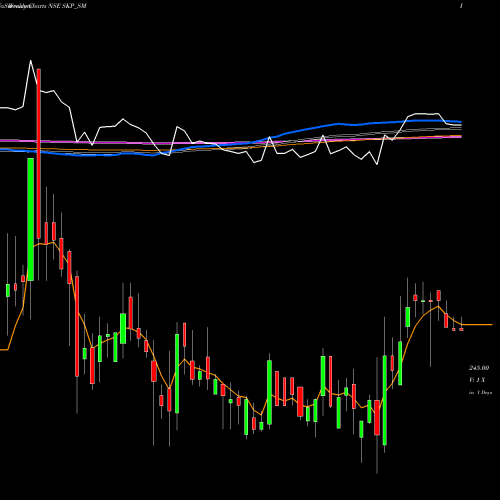
Task: Click the 'V: 1 X' volume label
Action: [x=477, y=380]
